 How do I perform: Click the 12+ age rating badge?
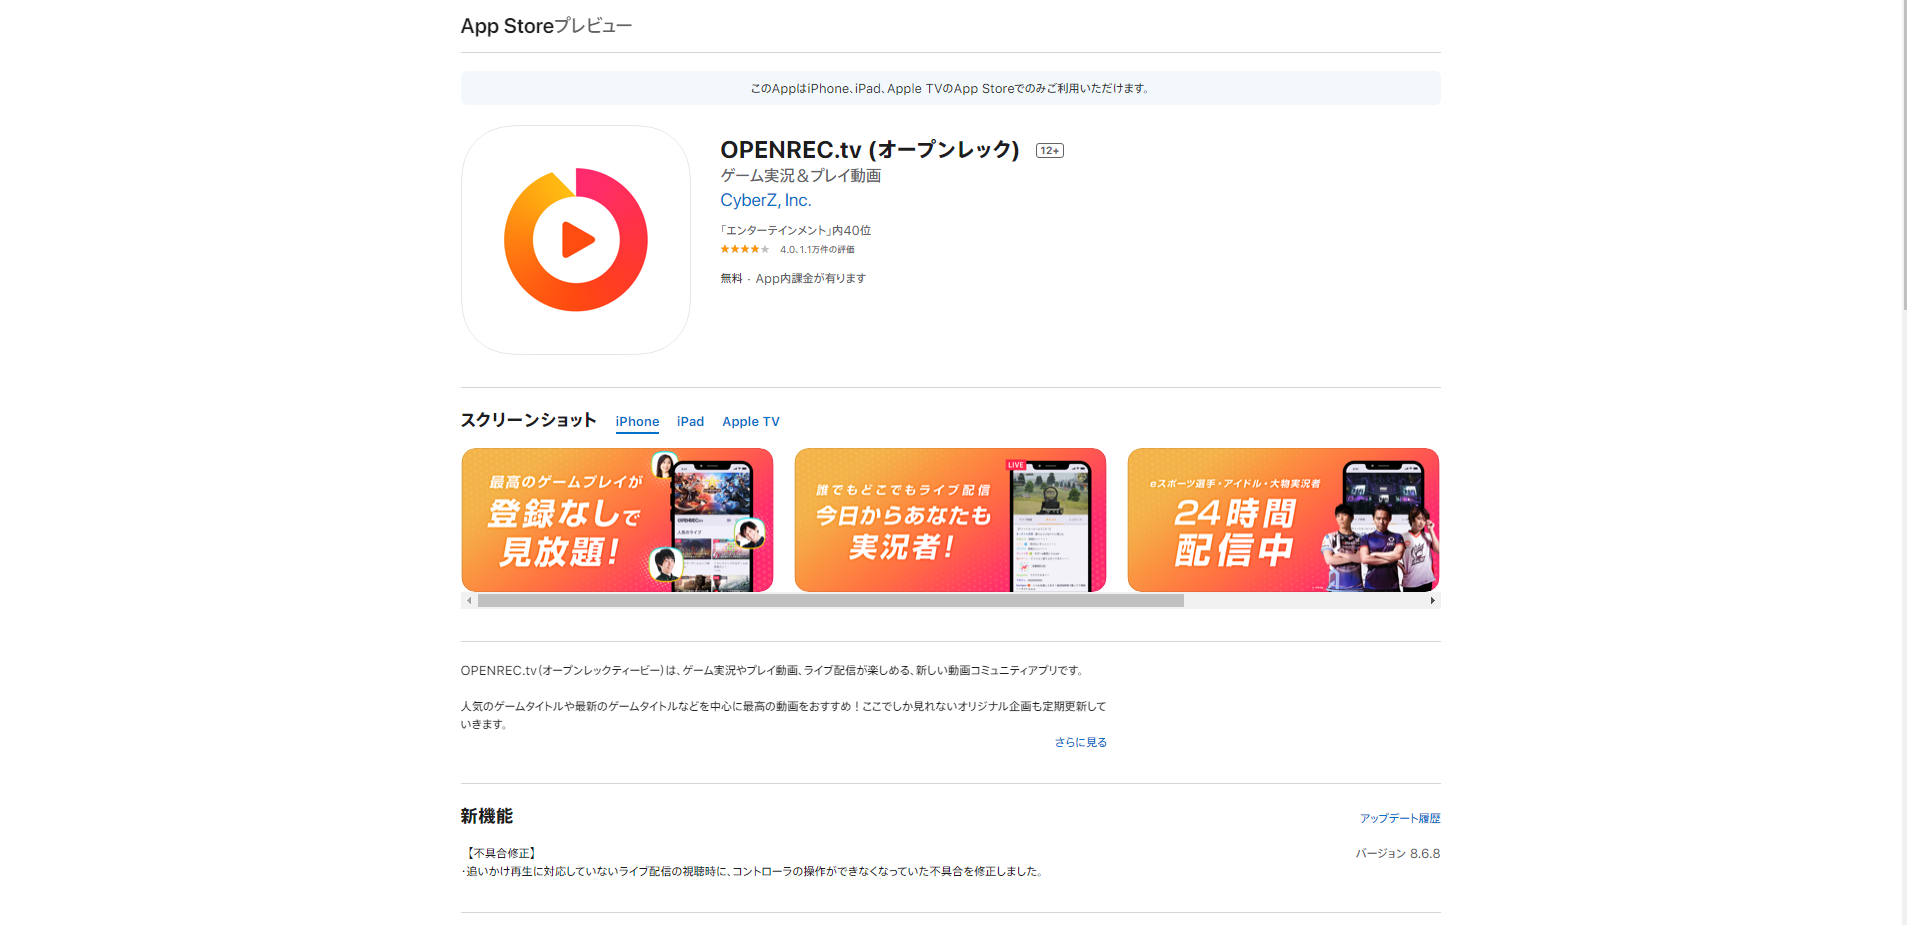1049,151
